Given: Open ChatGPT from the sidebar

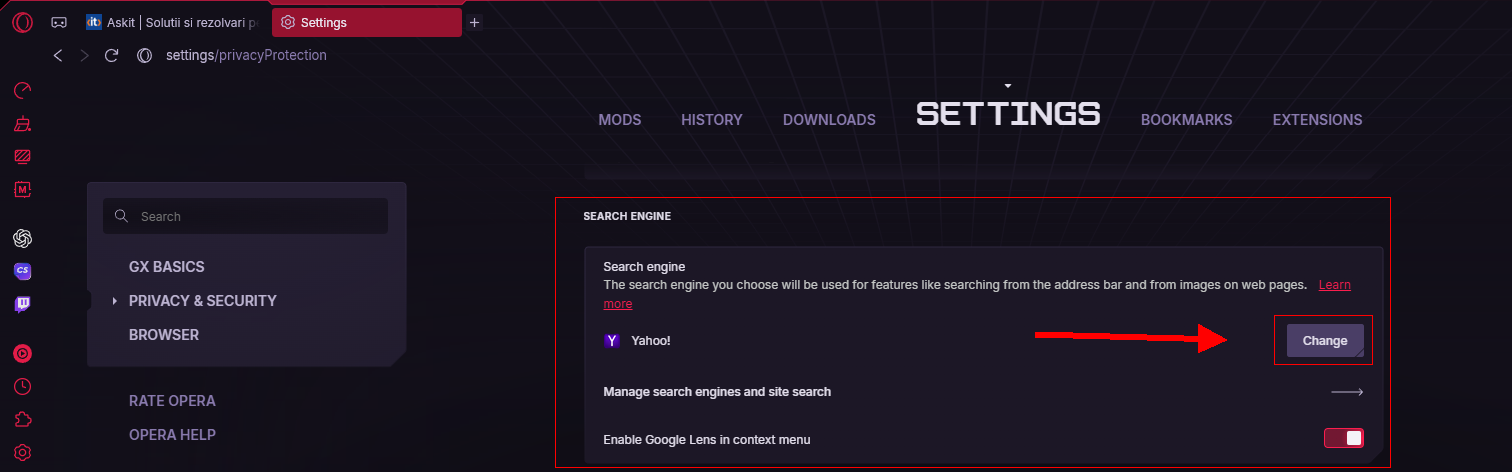Looking at the screenshot, I should coord(22,238).
